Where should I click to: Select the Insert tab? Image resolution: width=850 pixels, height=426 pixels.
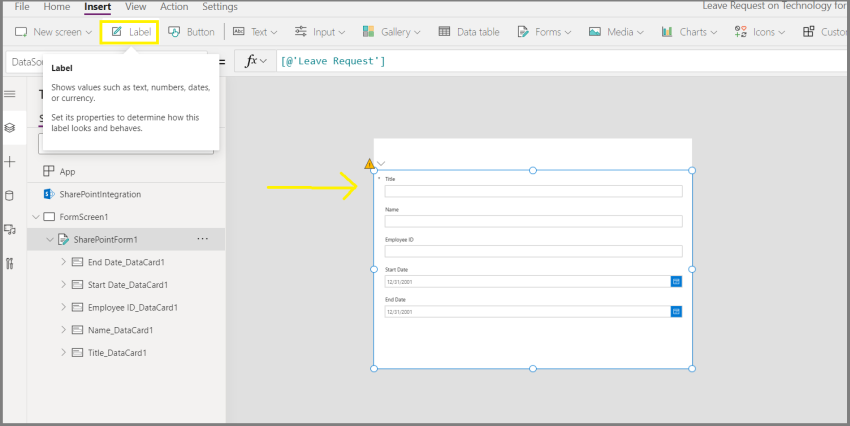tap(98, 7)
